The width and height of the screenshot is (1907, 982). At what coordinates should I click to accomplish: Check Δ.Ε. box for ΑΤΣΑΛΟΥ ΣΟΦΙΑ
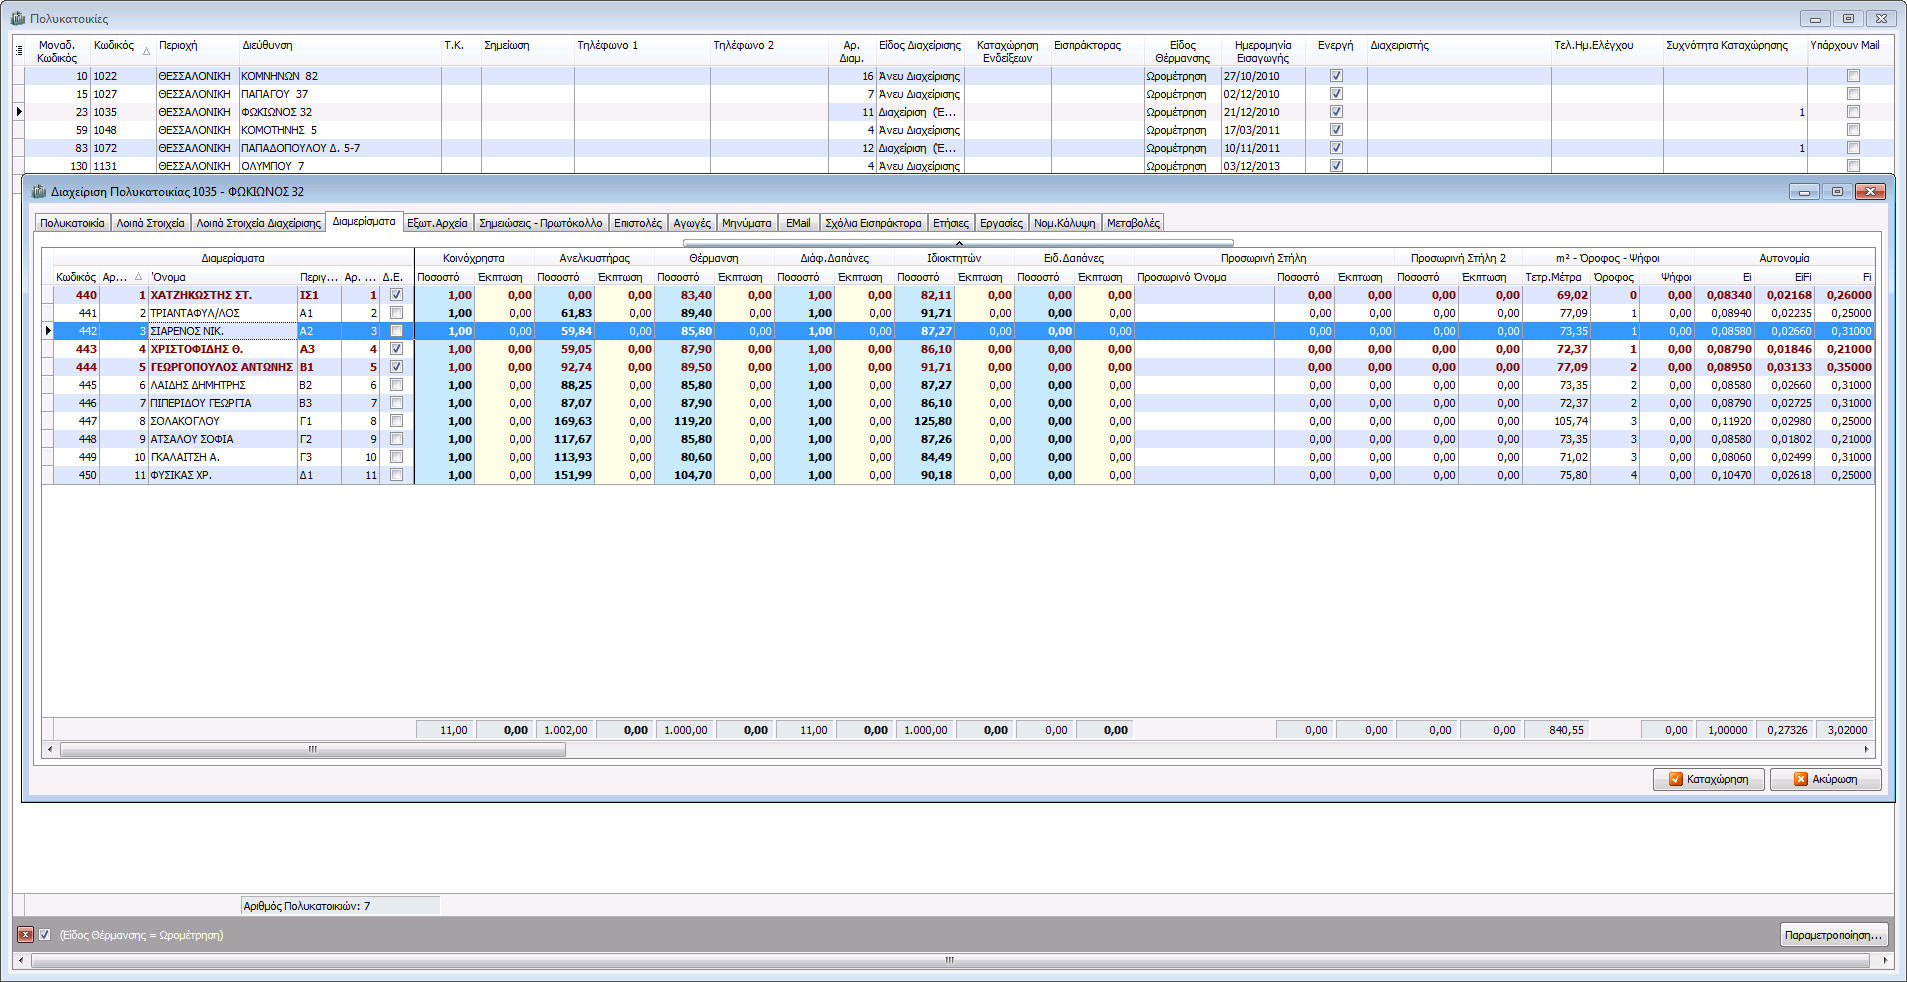(396, 439)
